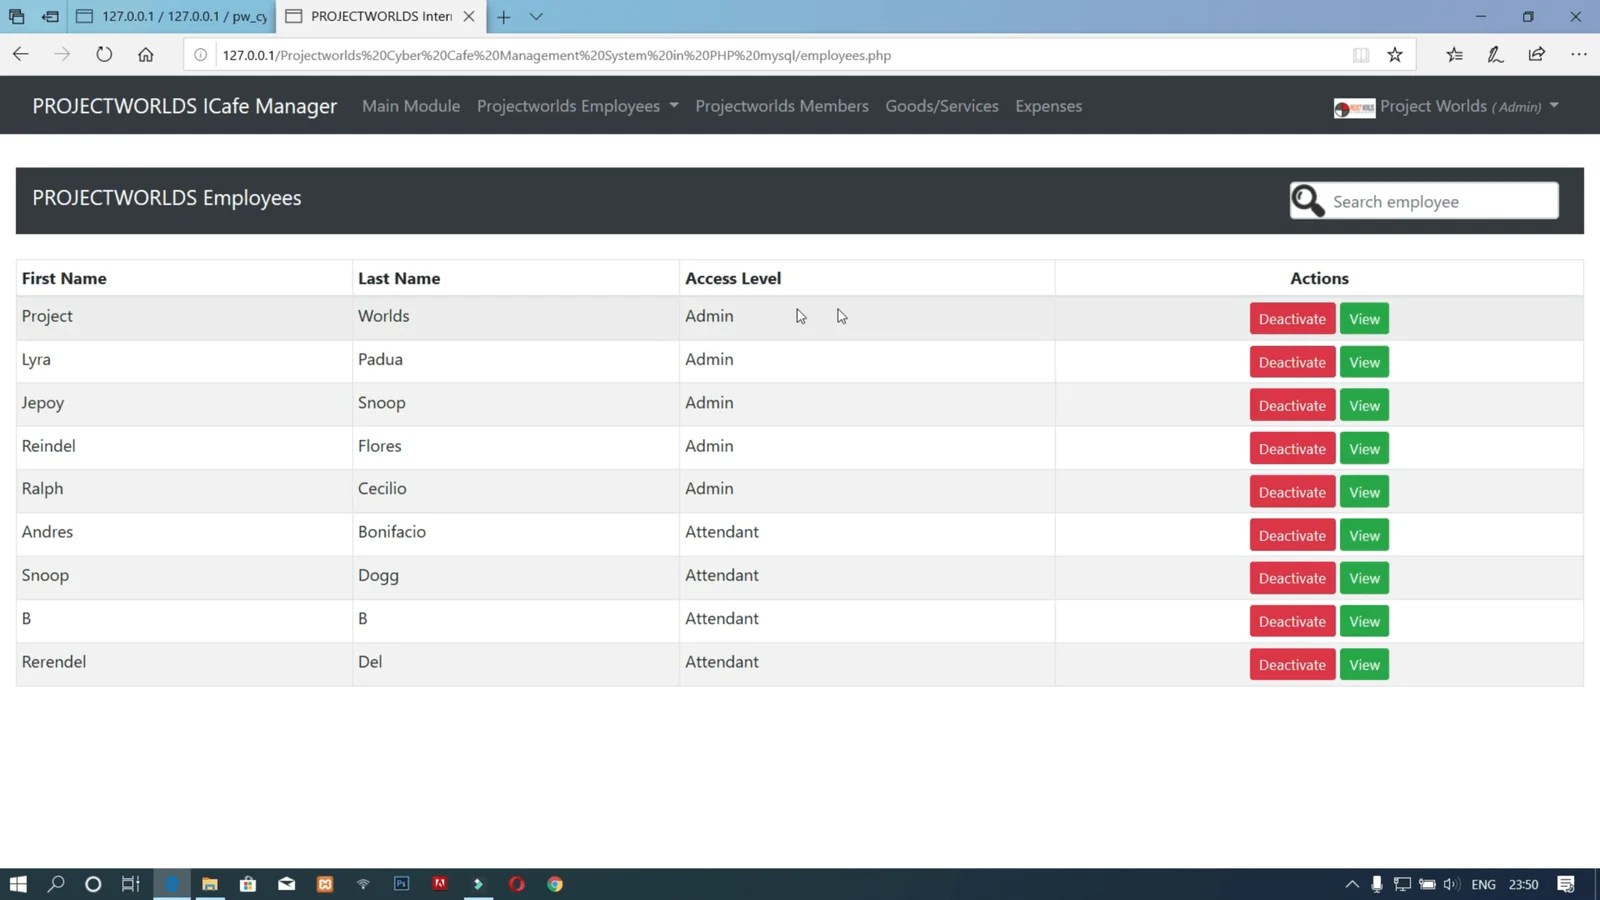
Task: Launch Photoshop from the taskbar
Action: point(401,884)
